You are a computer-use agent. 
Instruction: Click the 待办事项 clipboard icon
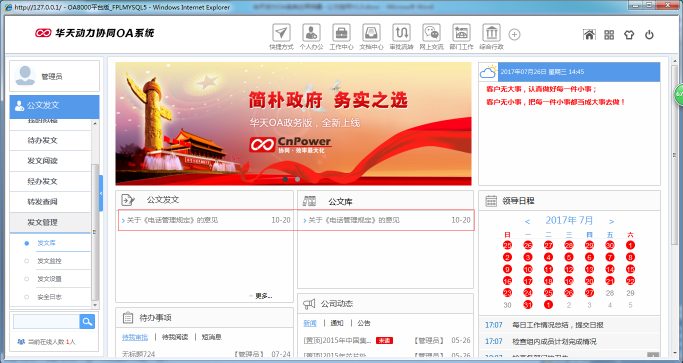pyautogui.click(x=128, y=318)
